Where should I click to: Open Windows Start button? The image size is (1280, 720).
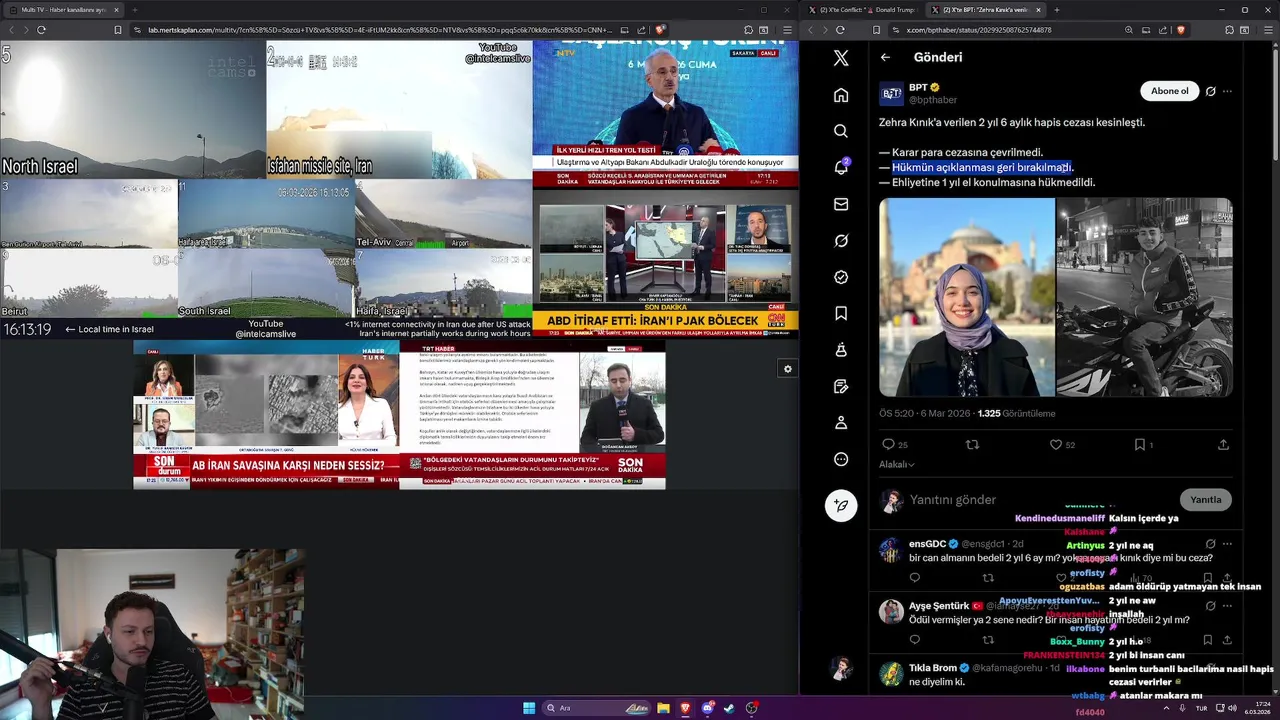pyautogui.click(x=529, y=708)
